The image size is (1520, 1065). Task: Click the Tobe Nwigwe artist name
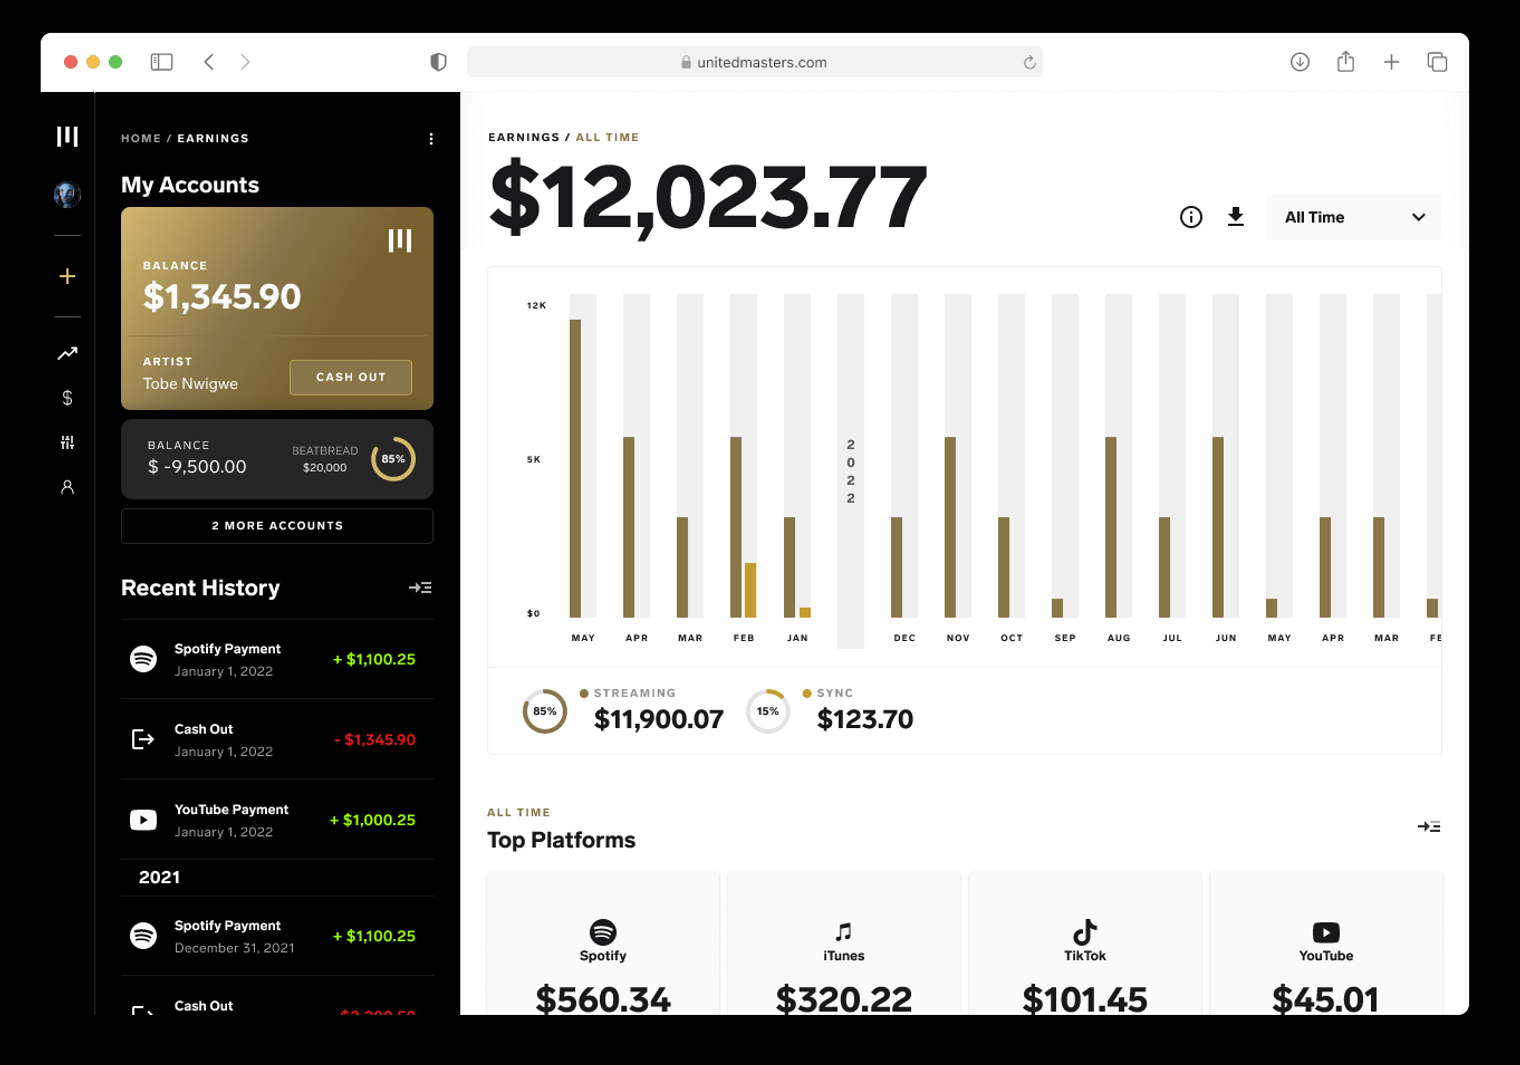click(190, 384)
